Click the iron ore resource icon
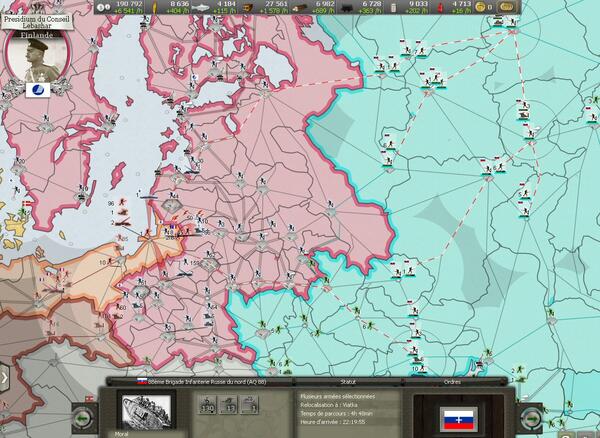 248,7
